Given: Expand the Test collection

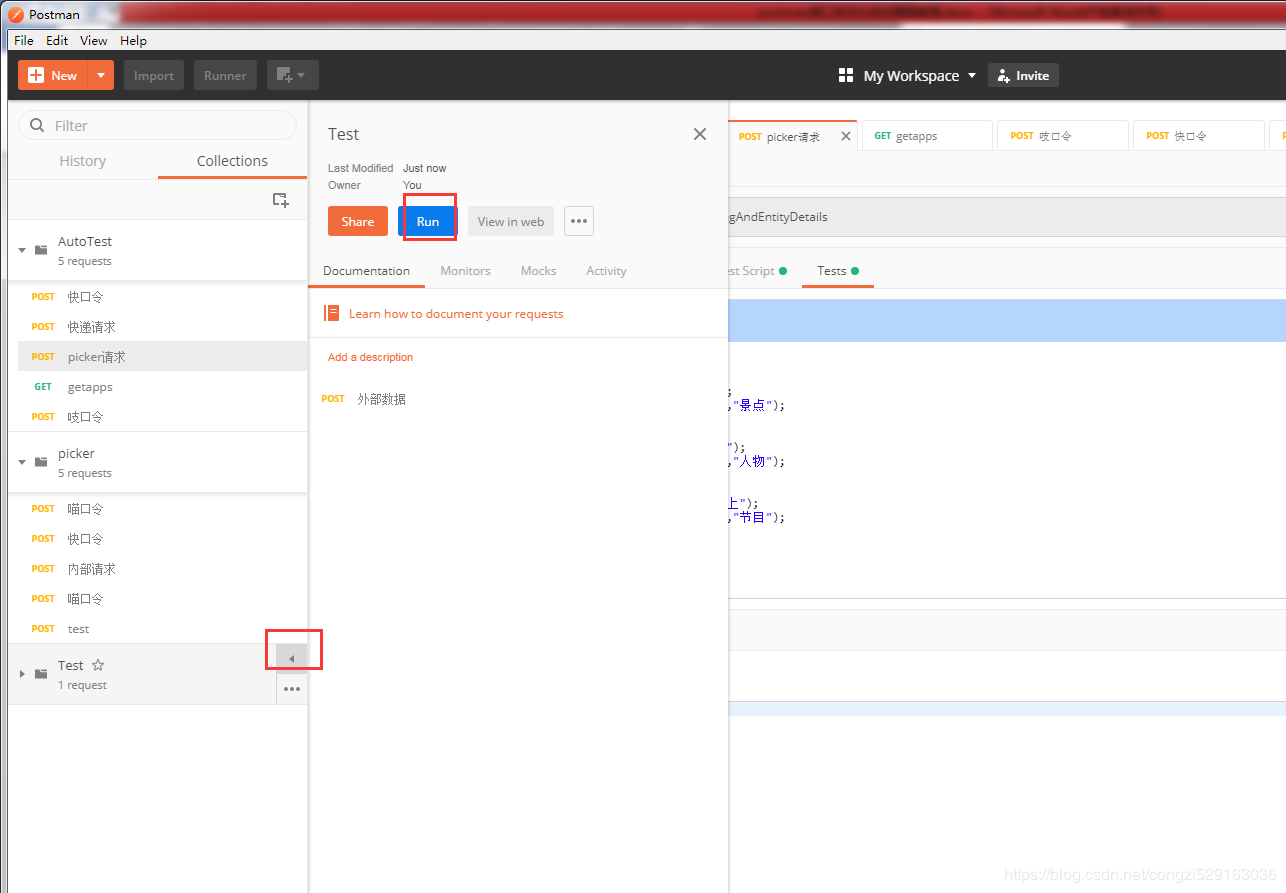Looking at the screenshot, I should tap(22, 674).
